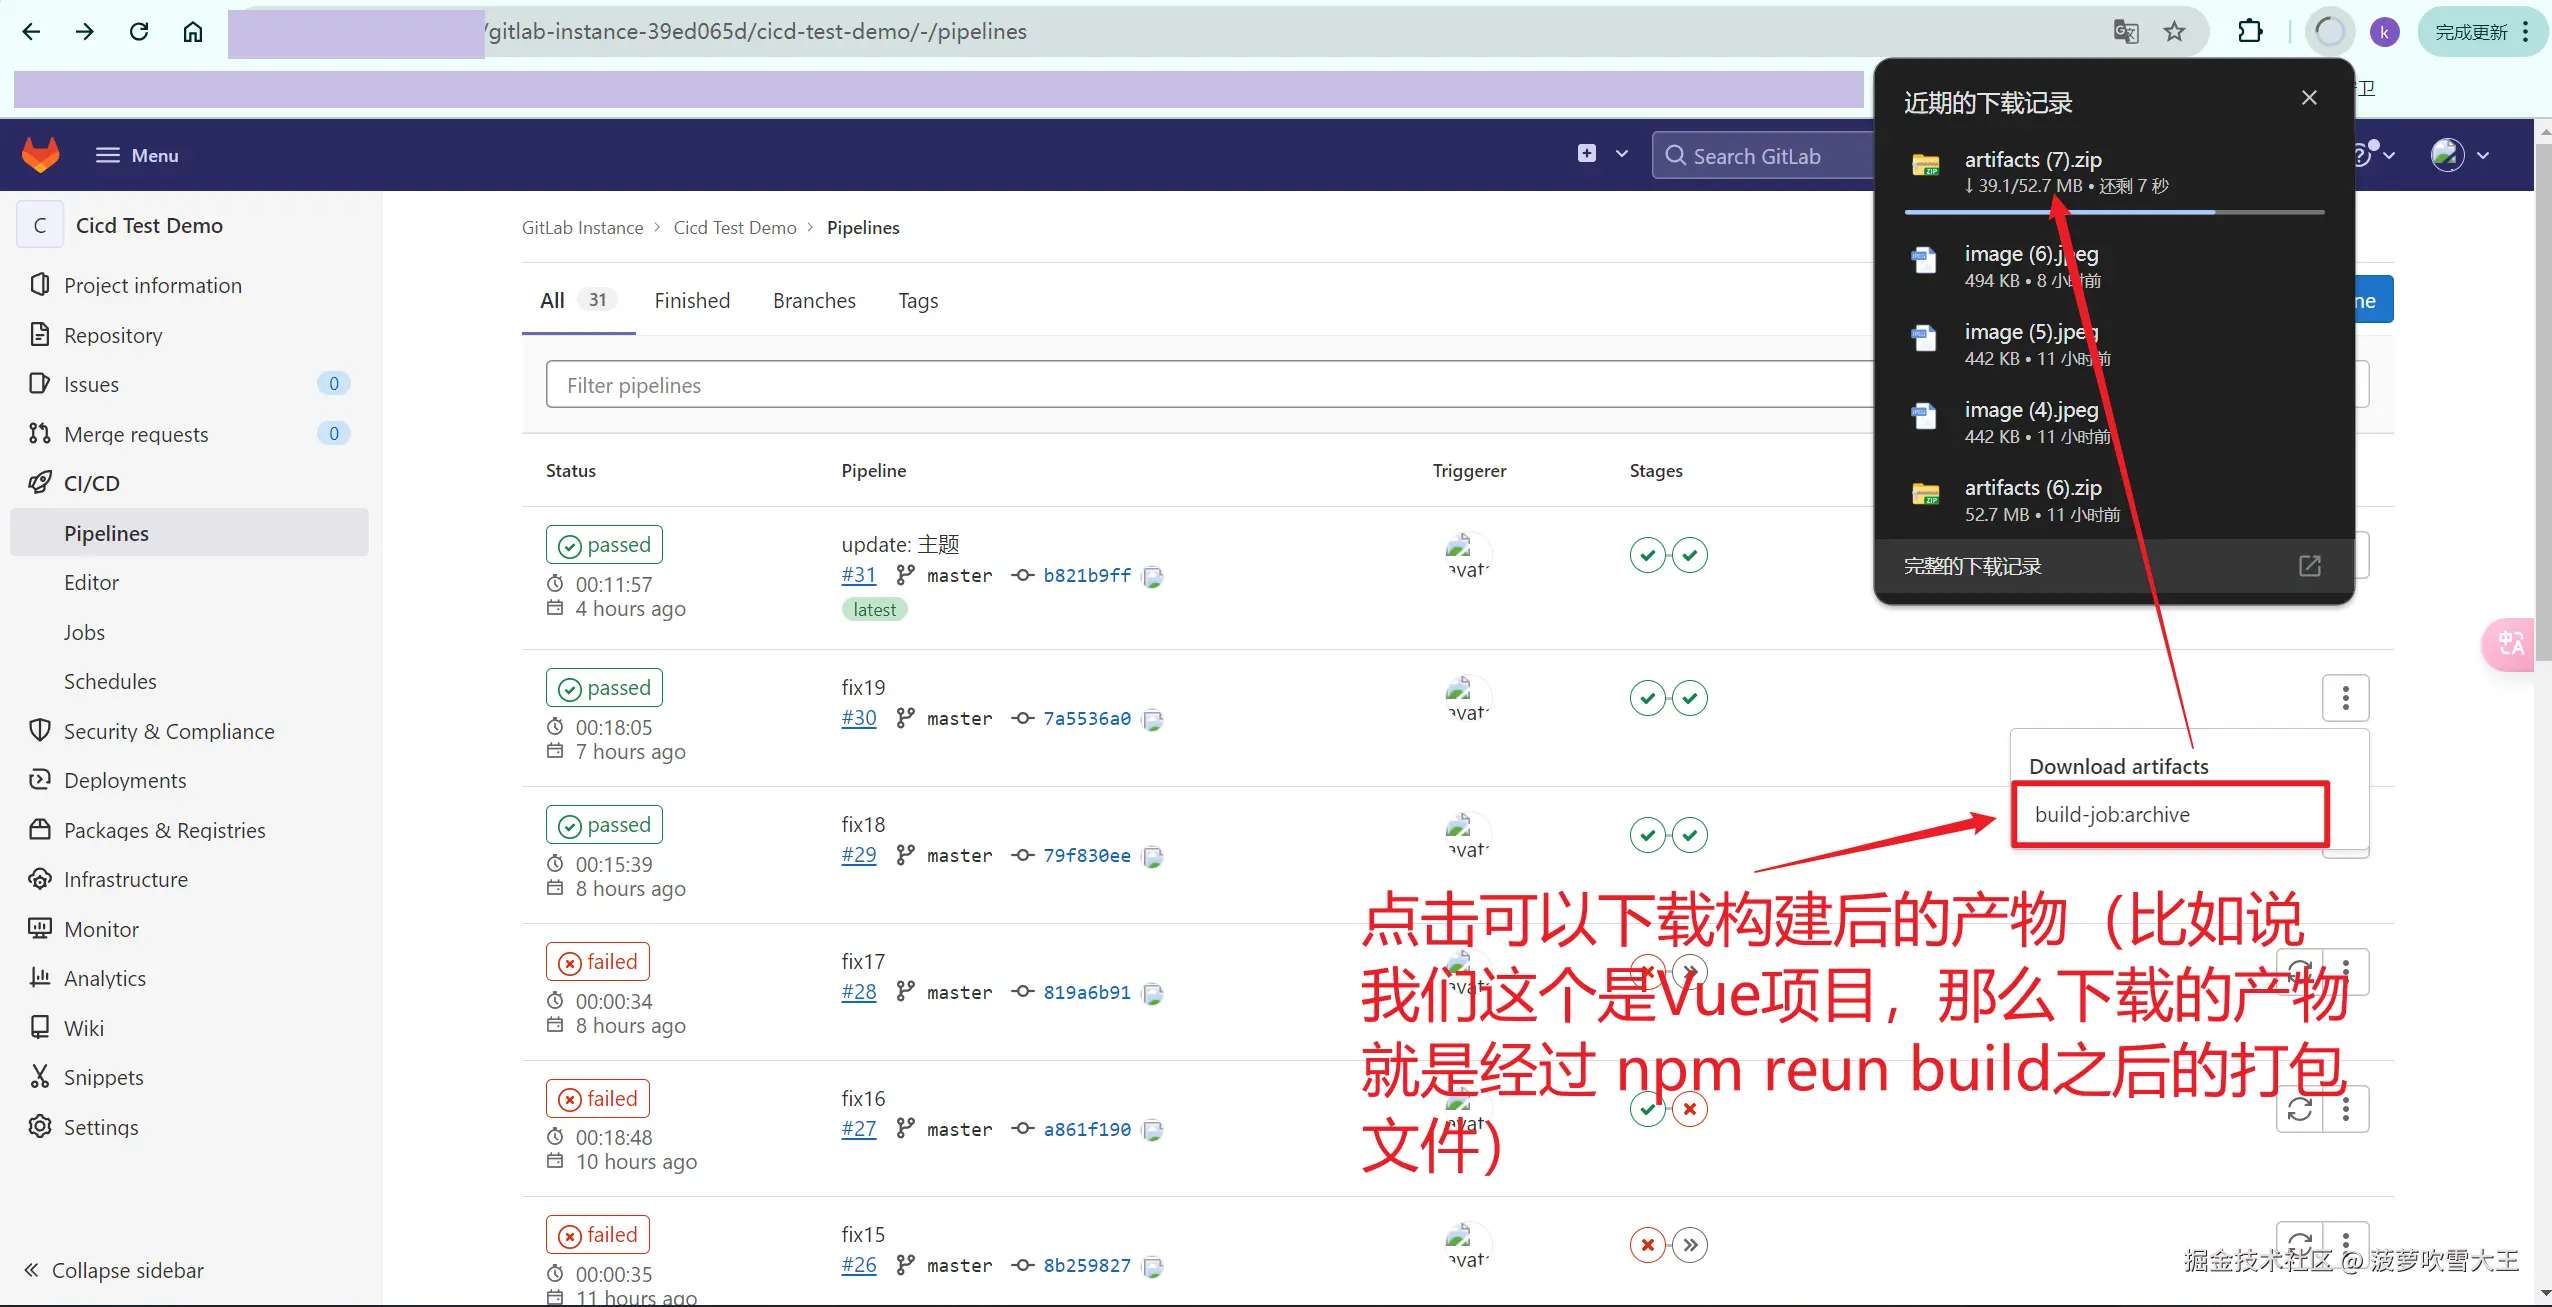
Task: Click the branch icon beside master on #31
Action: pos(906,575)
